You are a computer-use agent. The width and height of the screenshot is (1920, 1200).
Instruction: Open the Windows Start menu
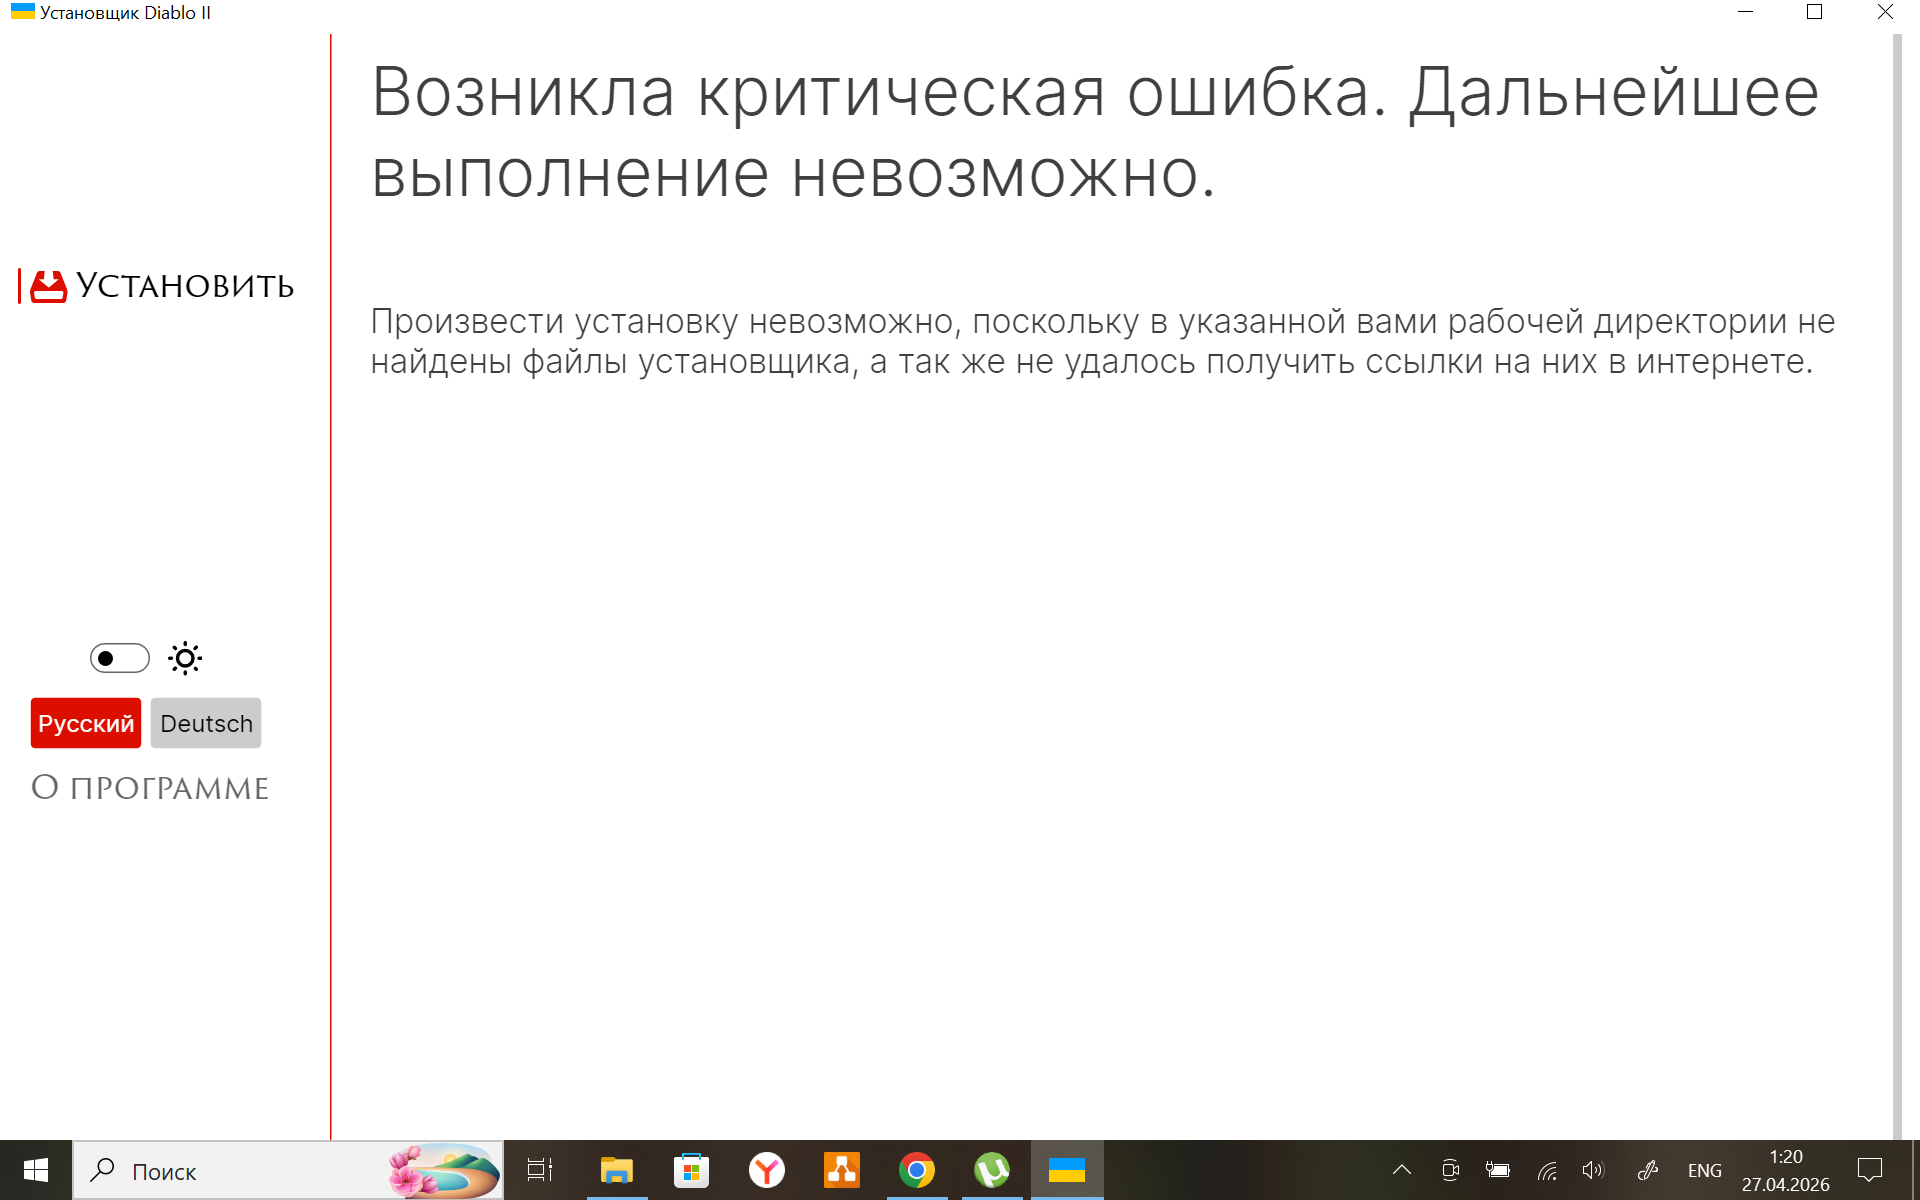(x=36, y=1170)
